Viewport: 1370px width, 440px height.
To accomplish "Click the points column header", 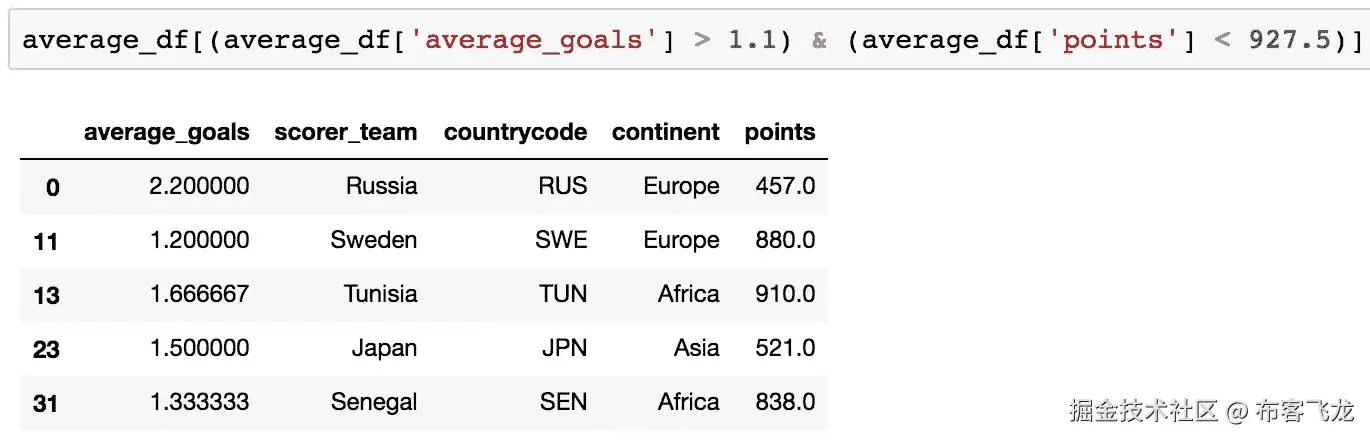I will point(780,132).
